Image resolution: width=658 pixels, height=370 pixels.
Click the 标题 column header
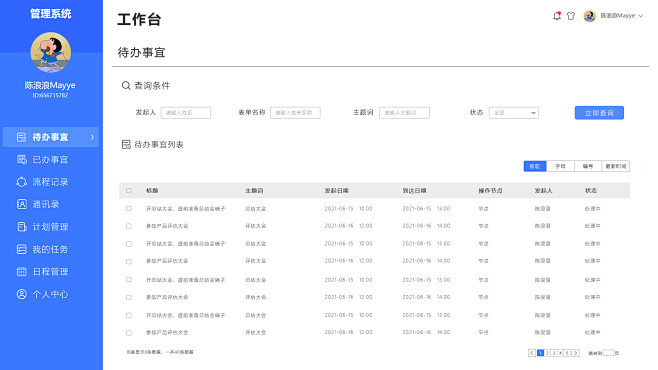(152, 190)
